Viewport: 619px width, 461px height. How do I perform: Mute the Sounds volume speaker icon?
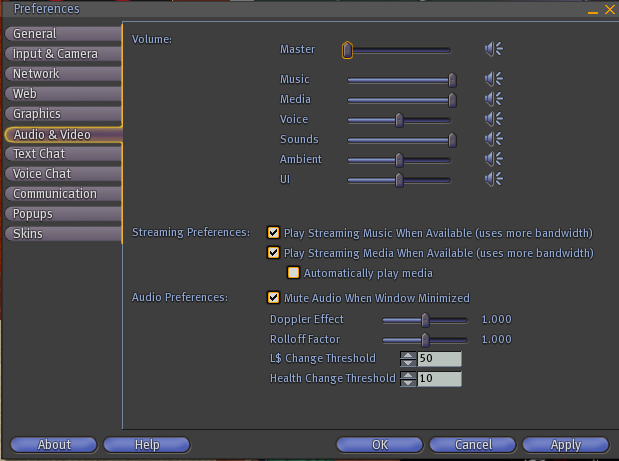[x=493, y=139]
